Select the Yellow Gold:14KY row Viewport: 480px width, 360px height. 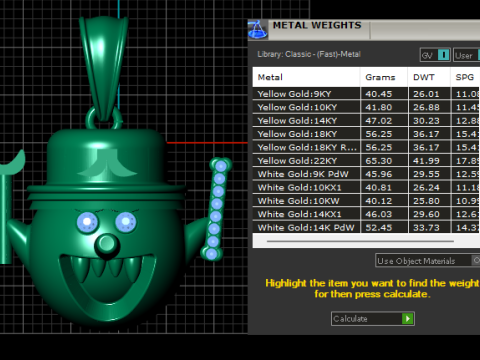[366, 121]
